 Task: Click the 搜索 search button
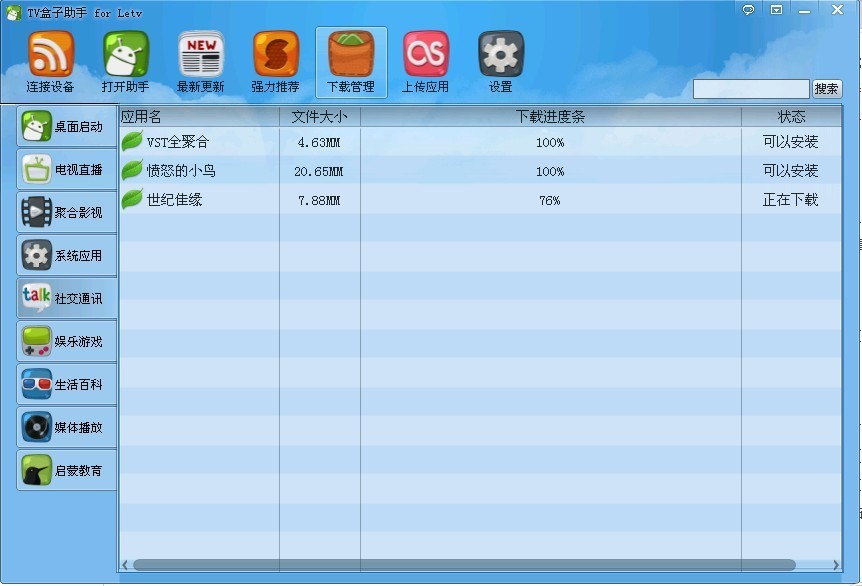coord(827,89)
